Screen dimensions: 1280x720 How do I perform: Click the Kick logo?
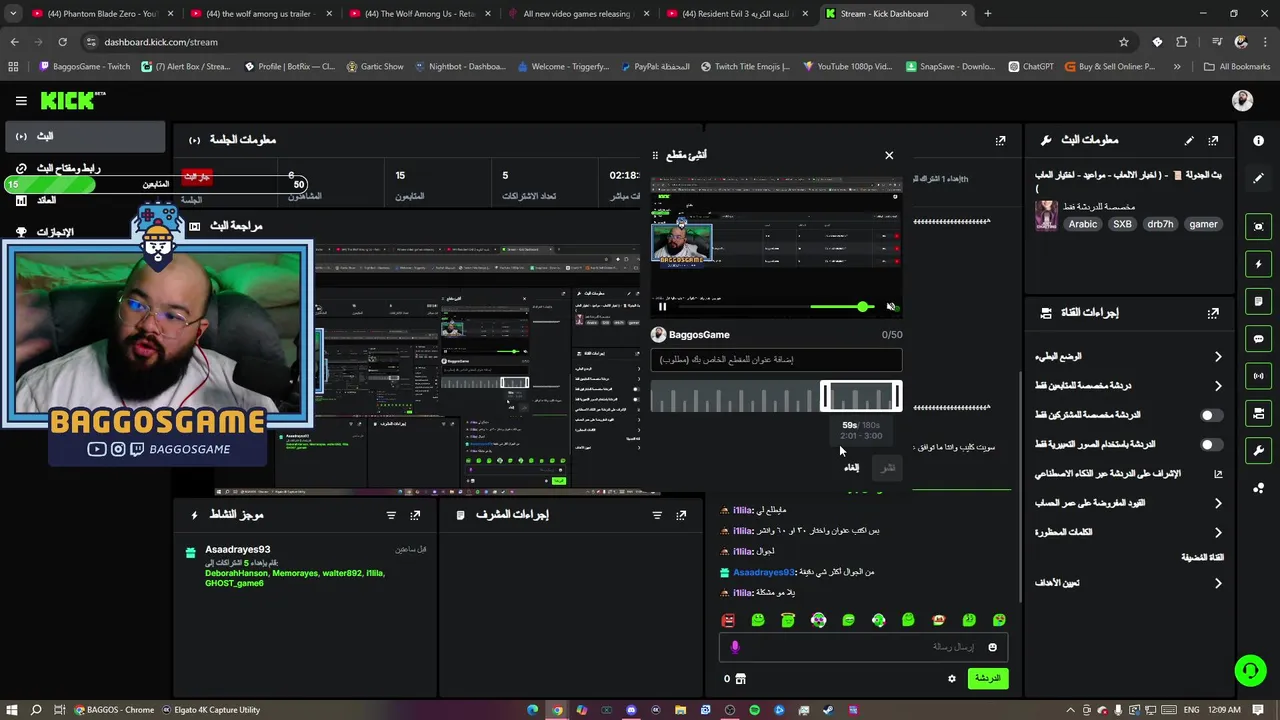[x=72, y=100]
